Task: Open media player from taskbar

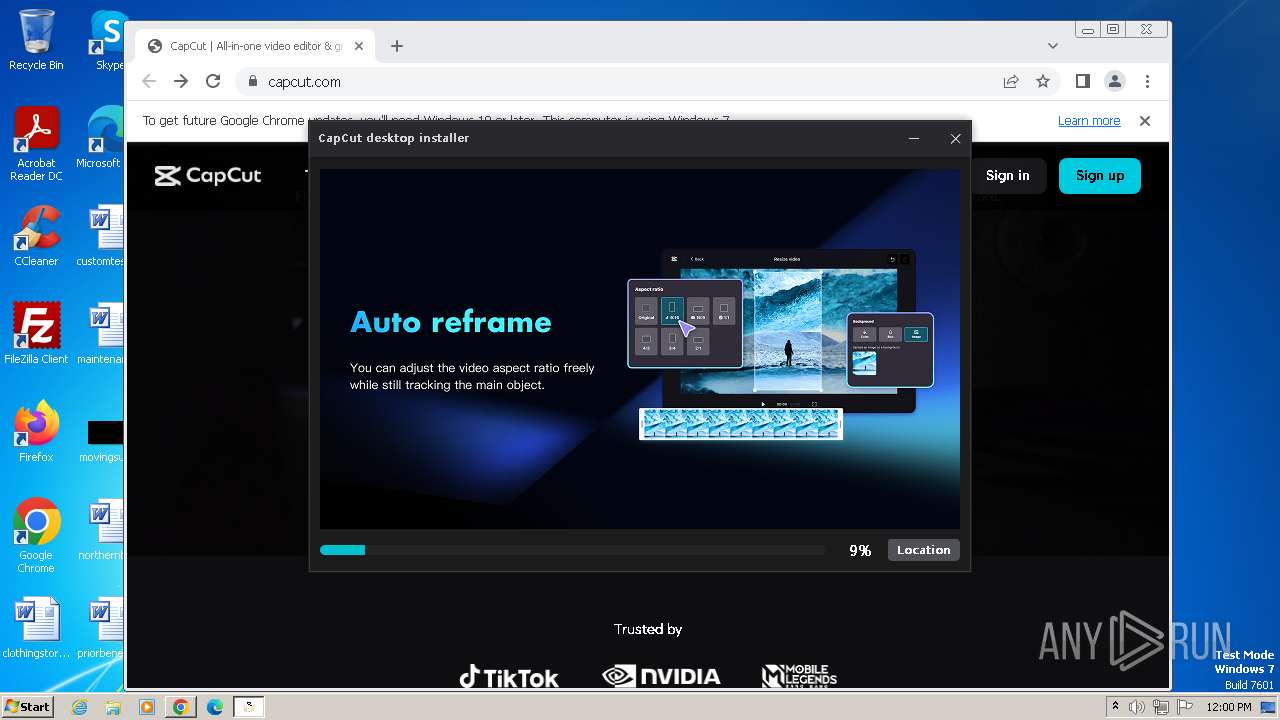Action: (147, 707)
